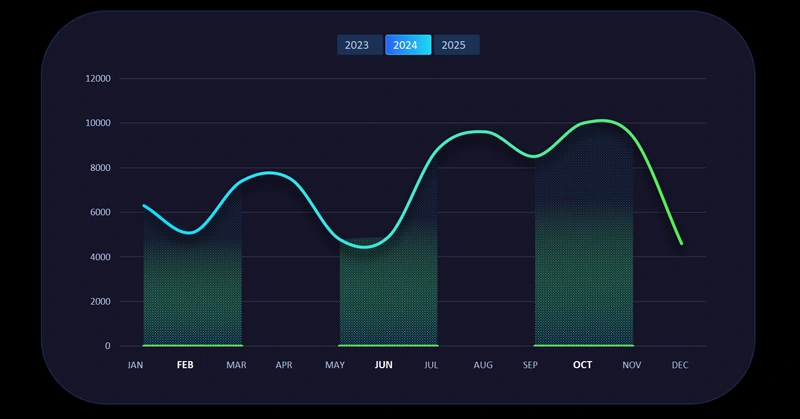Image resolution: width=800 pixels, height=419 pixels.
Task: Select the DEC month label
Action: click(x=680, y=365)
